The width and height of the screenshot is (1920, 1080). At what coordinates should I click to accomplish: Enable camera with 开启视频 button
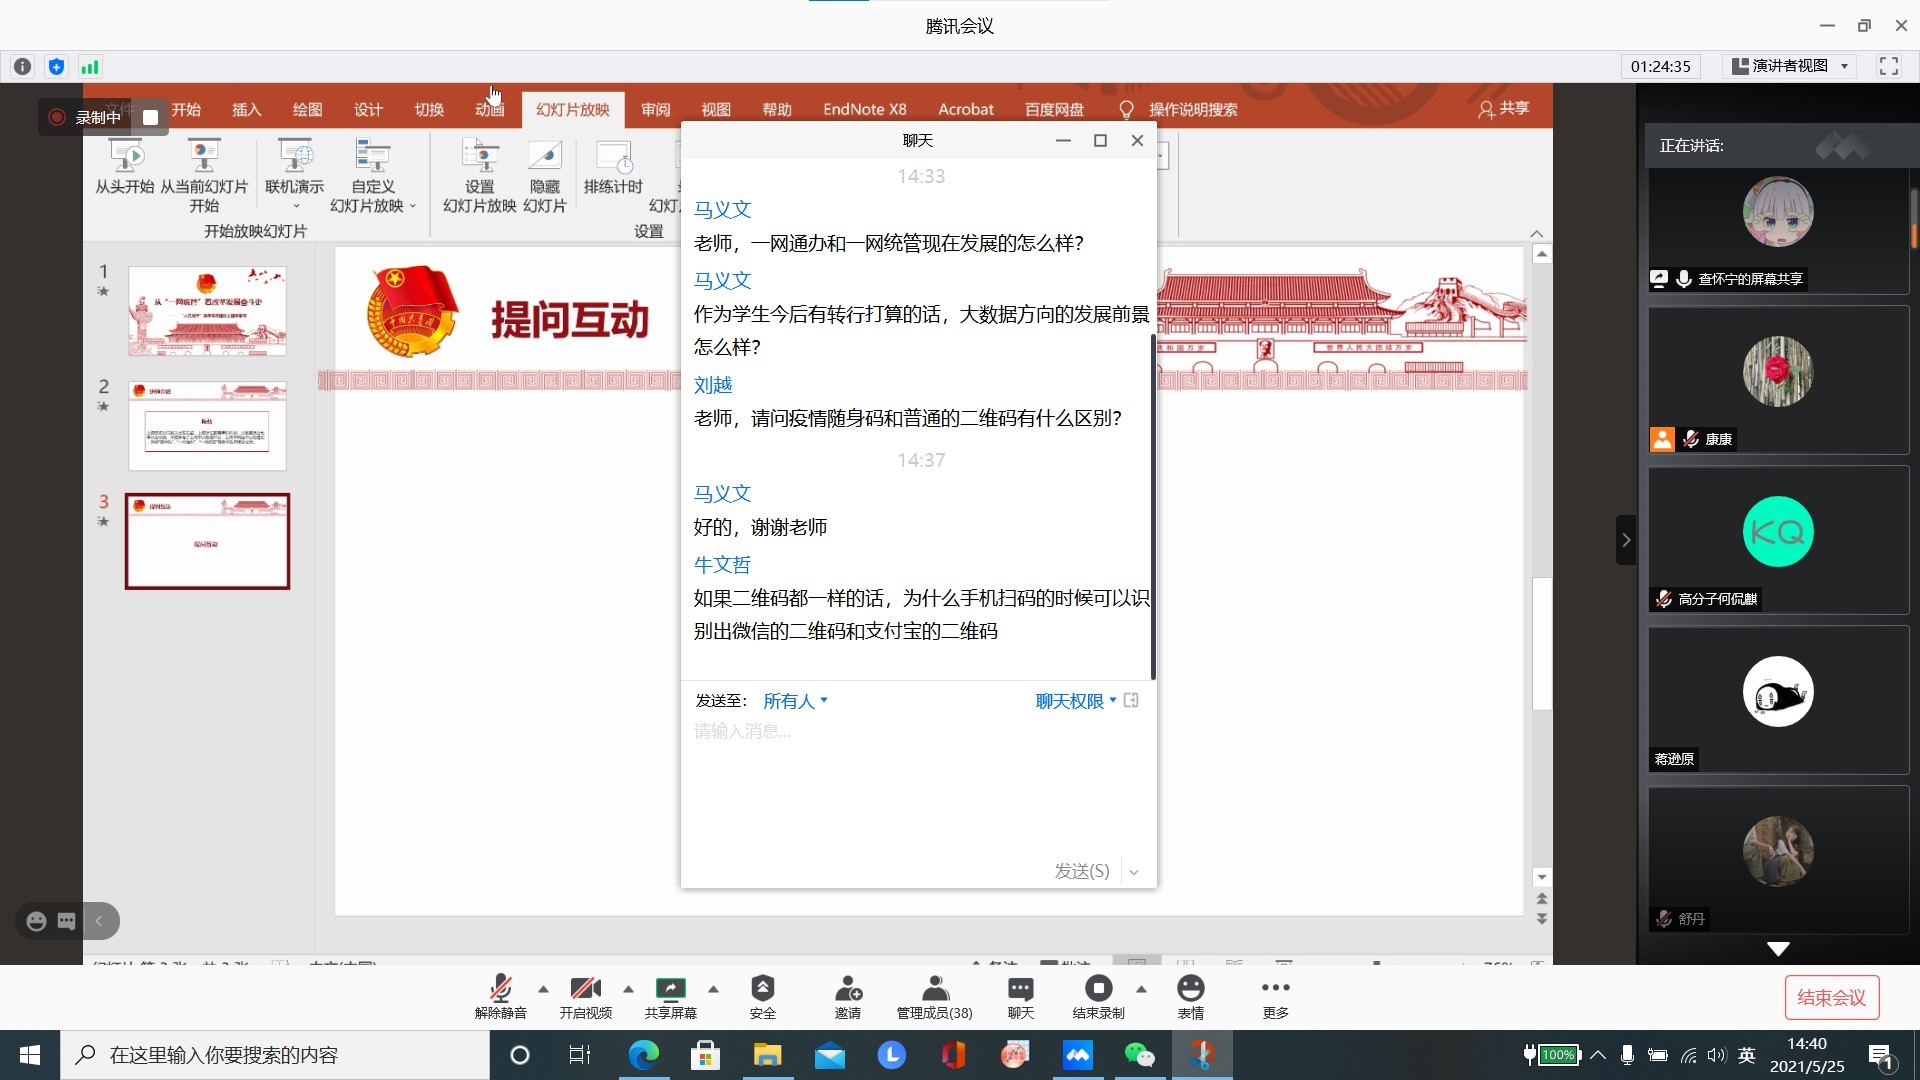pyautogui.click(x=585, y=997)
